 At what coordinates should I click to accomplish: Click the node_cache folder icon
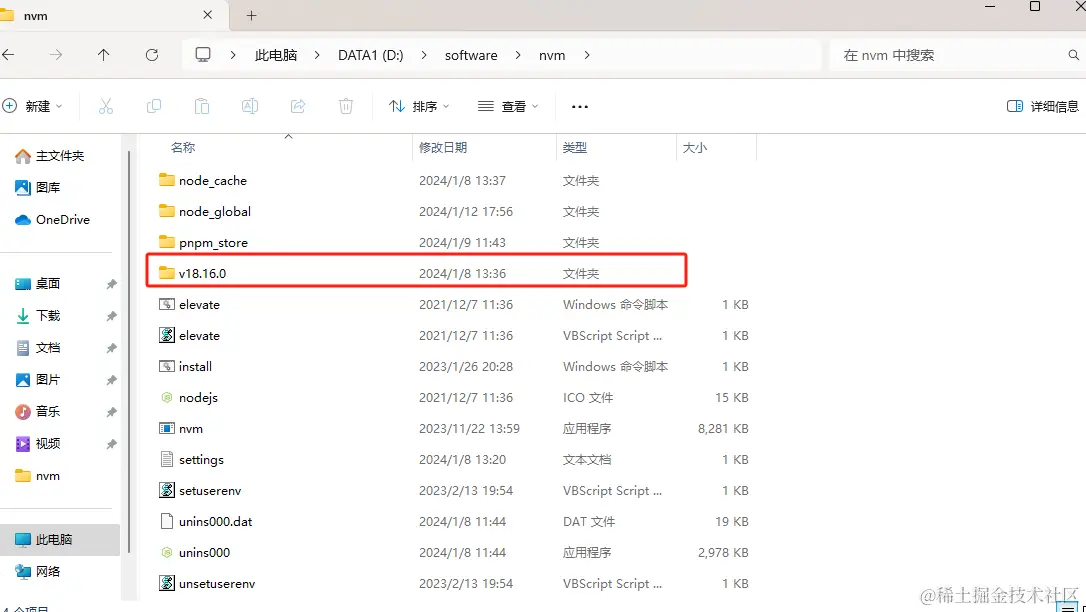(167, 180)
